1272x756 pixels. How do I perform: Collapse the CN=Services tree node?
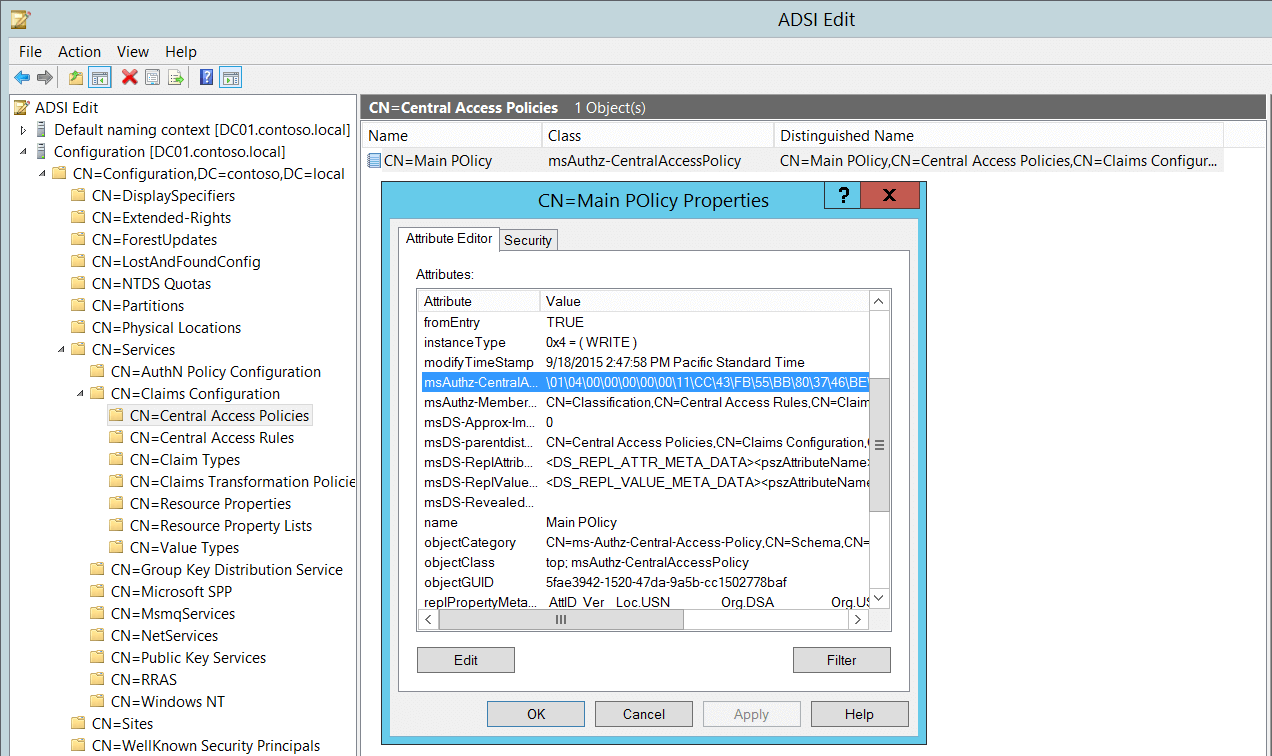pyautogui.click(x=62, y=350)
